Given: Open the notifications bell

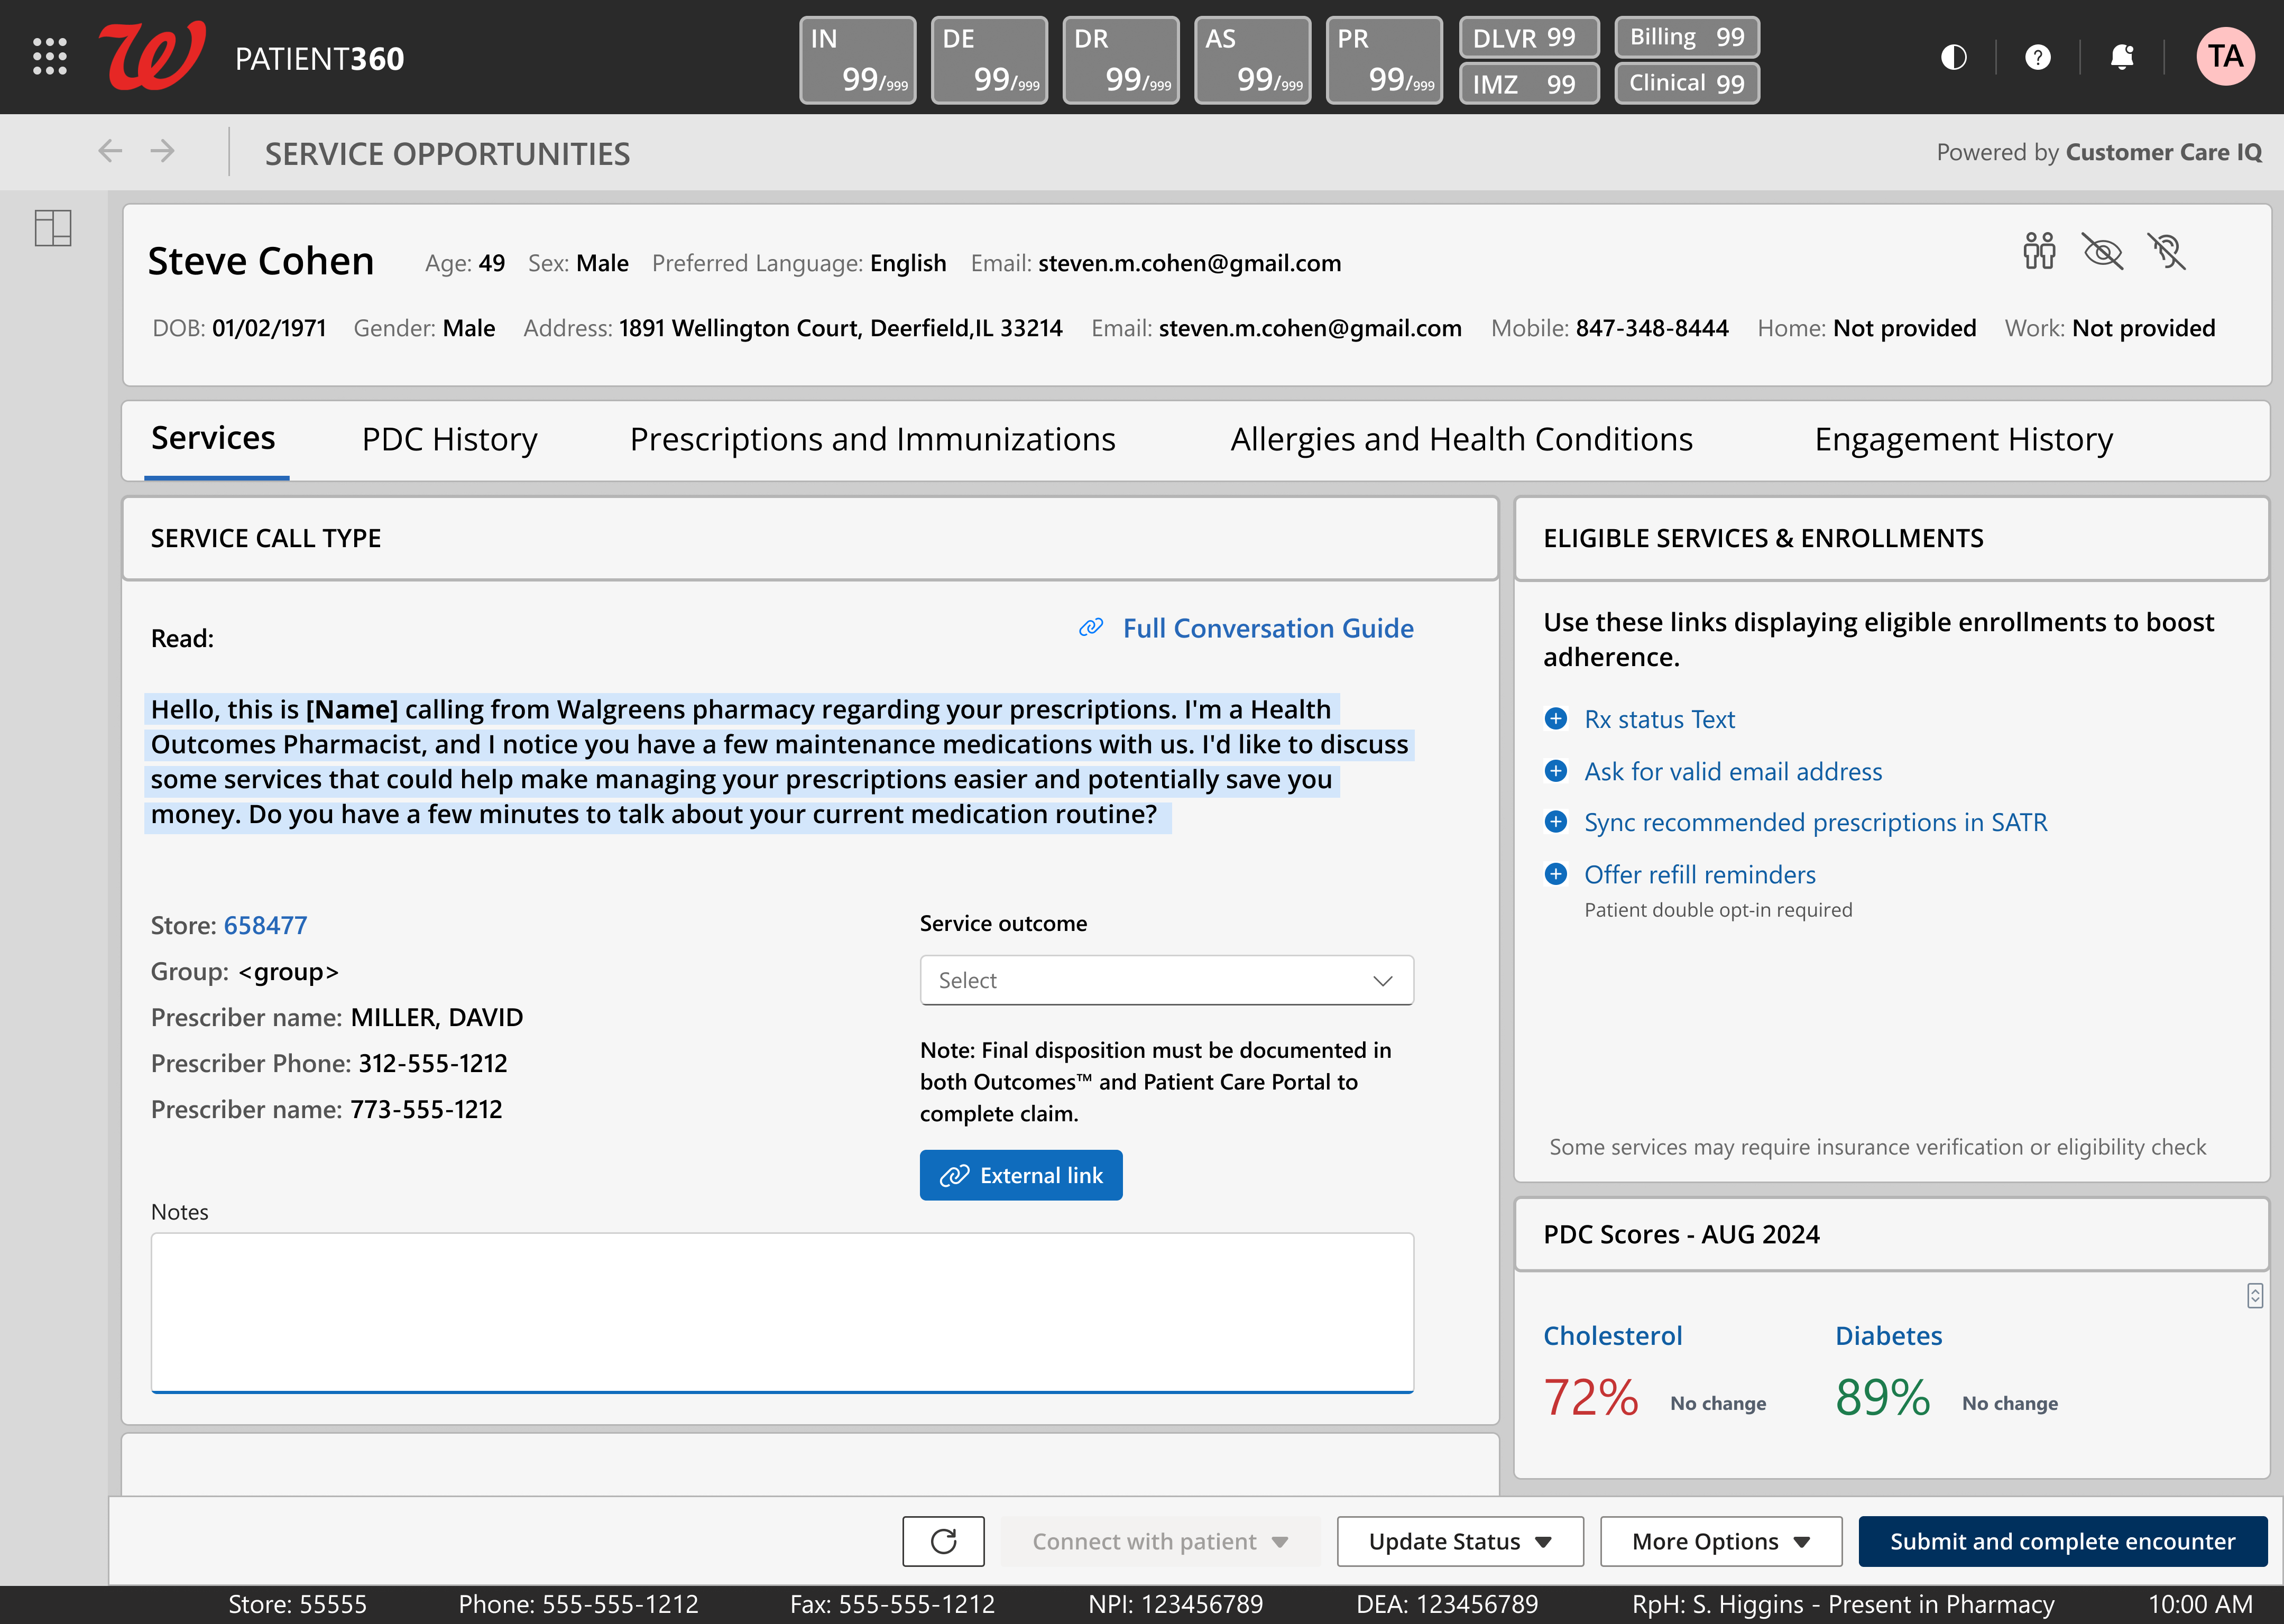Looking at the screenshot, I should (2121, 57).
